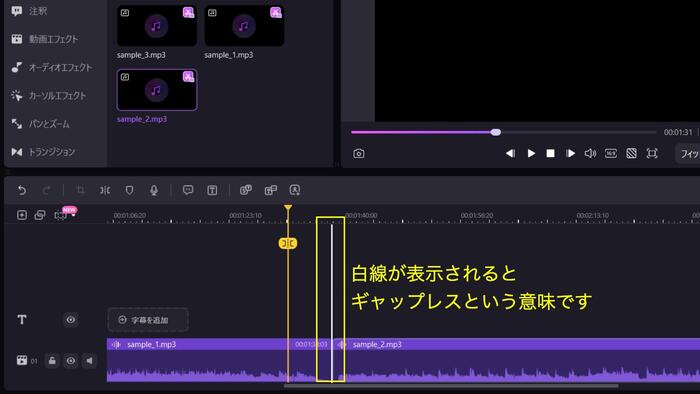The width and height of the screenshot is (700, 394).
Task: Click the marker shield icon
Action: click(x=129, y=191)
